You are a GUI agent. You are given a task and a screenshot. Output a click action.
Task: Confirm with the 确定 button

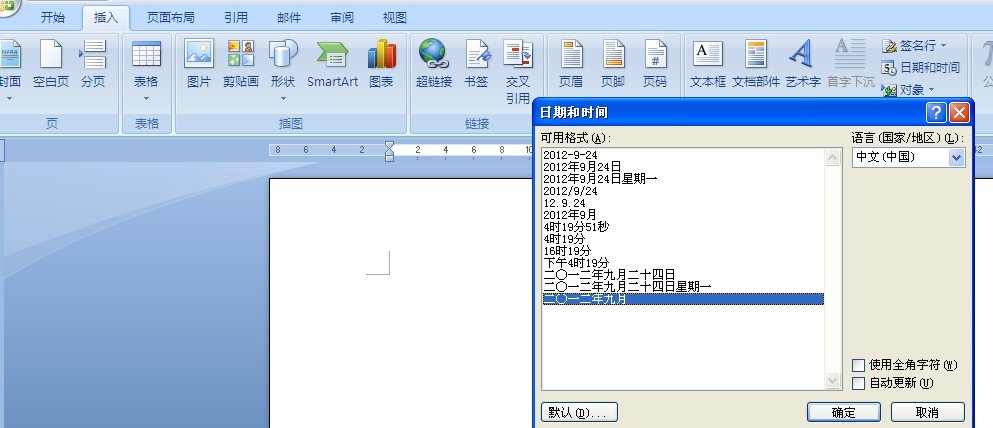844,412
